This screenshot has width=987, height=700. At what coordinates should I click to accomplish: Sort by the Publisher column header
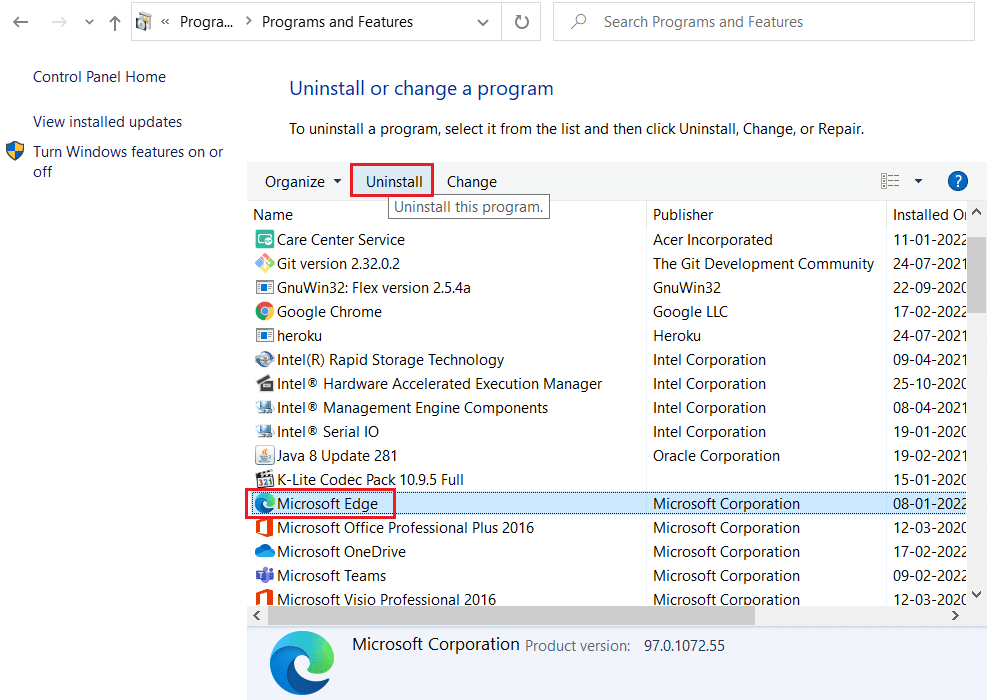(683, 215)
